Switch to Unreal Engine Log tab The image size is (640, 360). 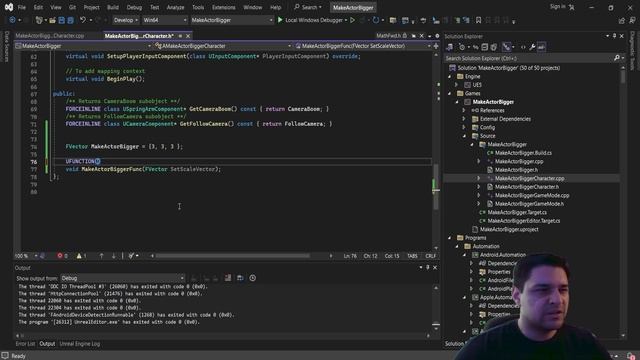[80, 344]
